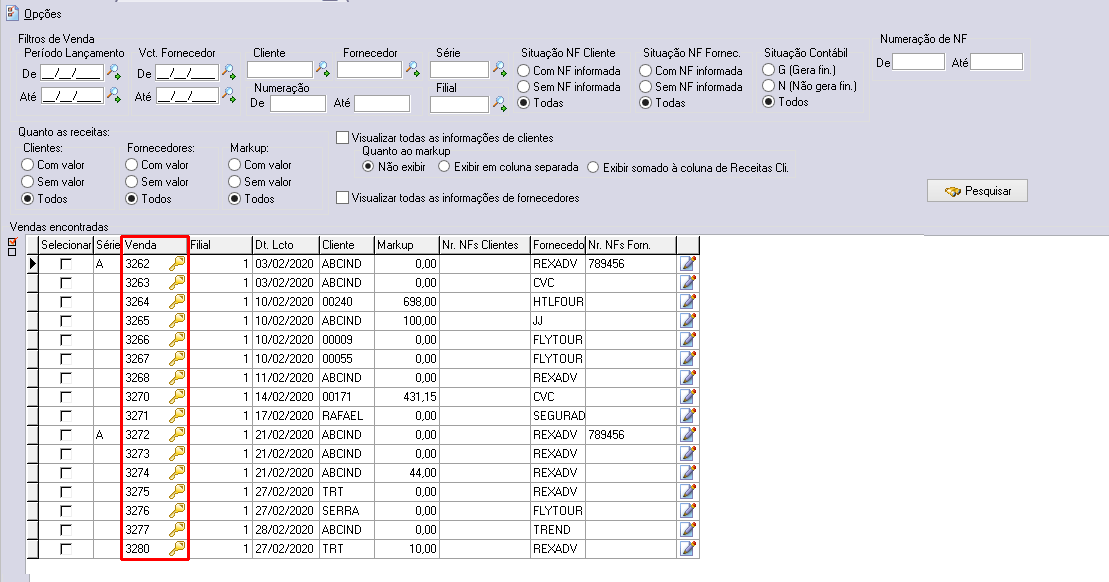Click key icon for venda 3280
Viewport: 1109px width, 582px height.
pos(177,548)
